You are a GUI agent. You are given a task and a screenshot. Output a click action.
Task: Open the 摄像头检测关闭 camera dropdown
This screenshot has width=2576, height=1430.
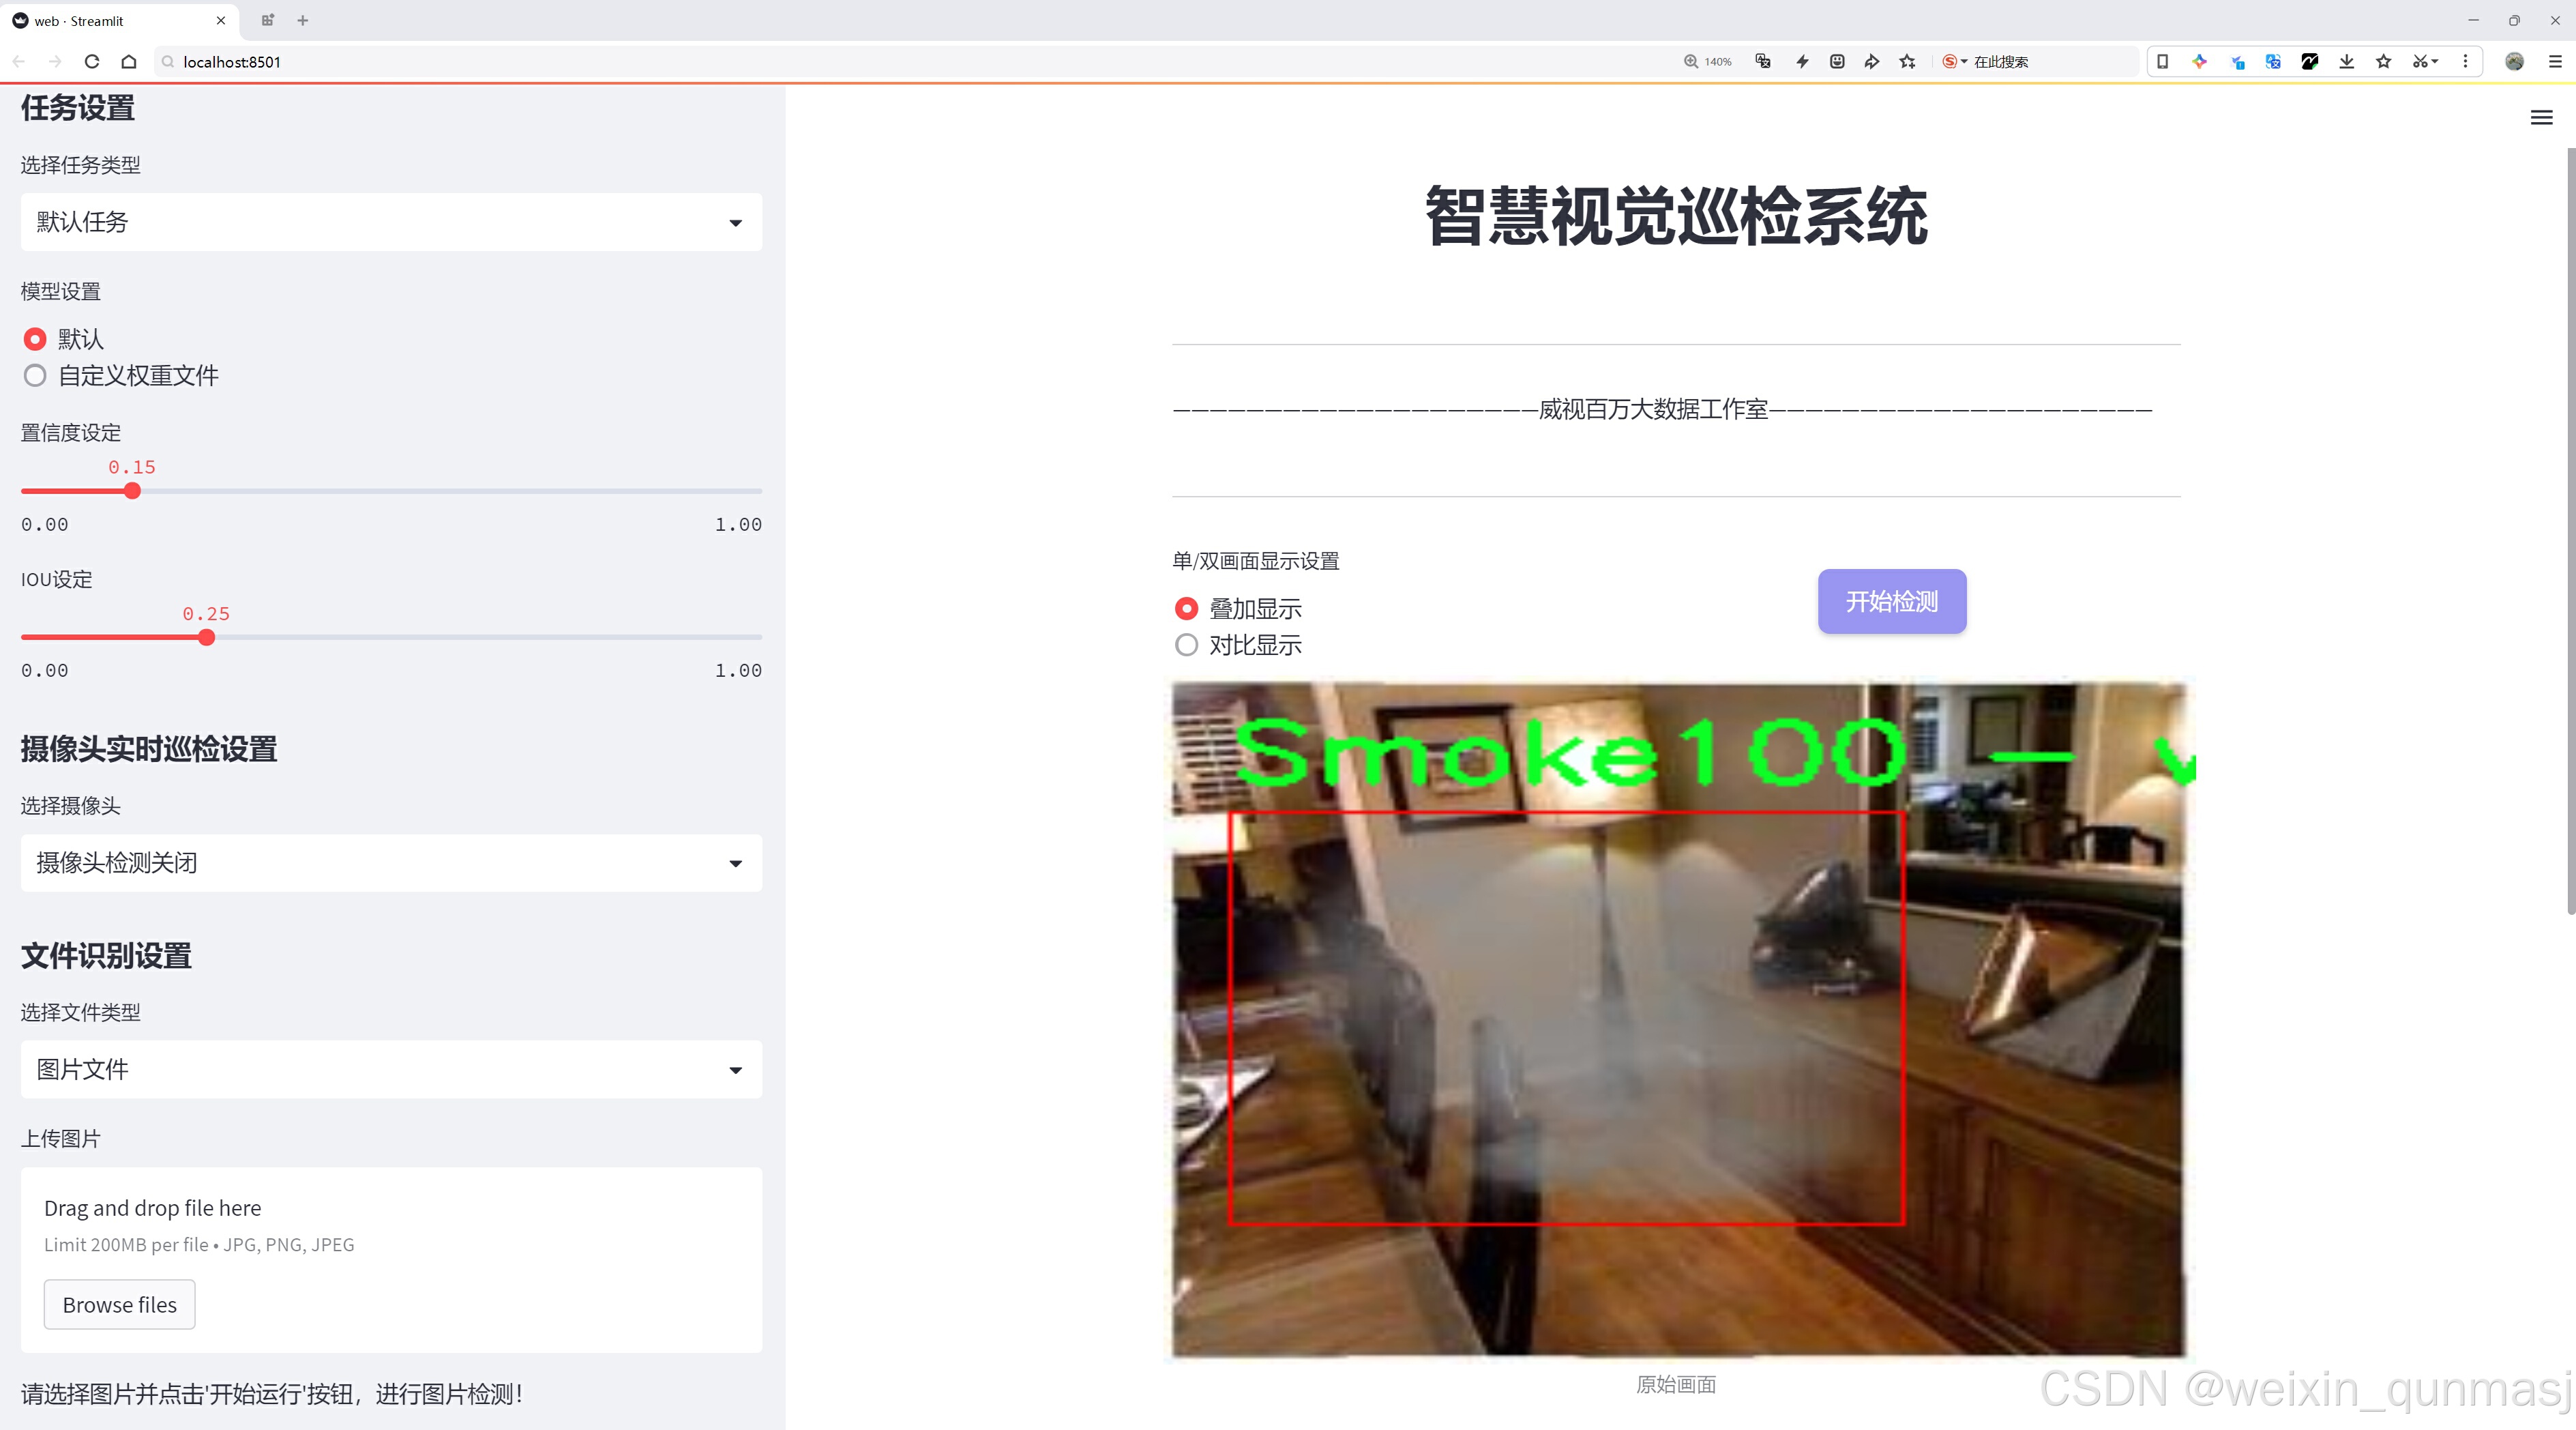pos(391,863)
